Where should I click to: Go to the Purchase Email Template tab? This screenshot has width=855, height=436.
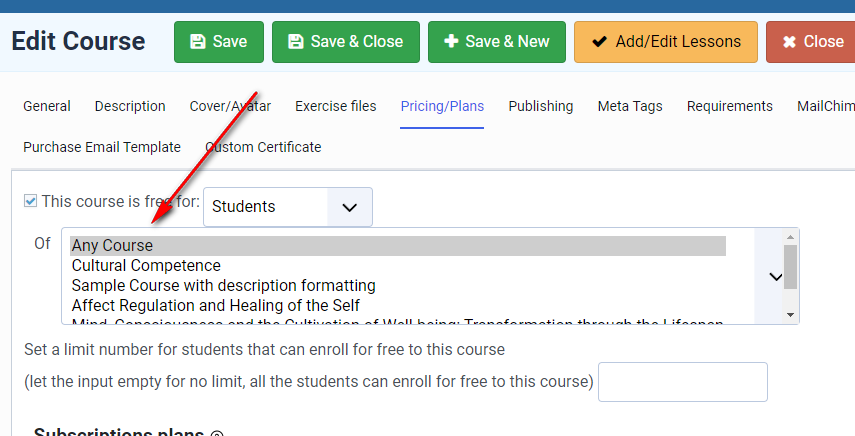[102, 147]
